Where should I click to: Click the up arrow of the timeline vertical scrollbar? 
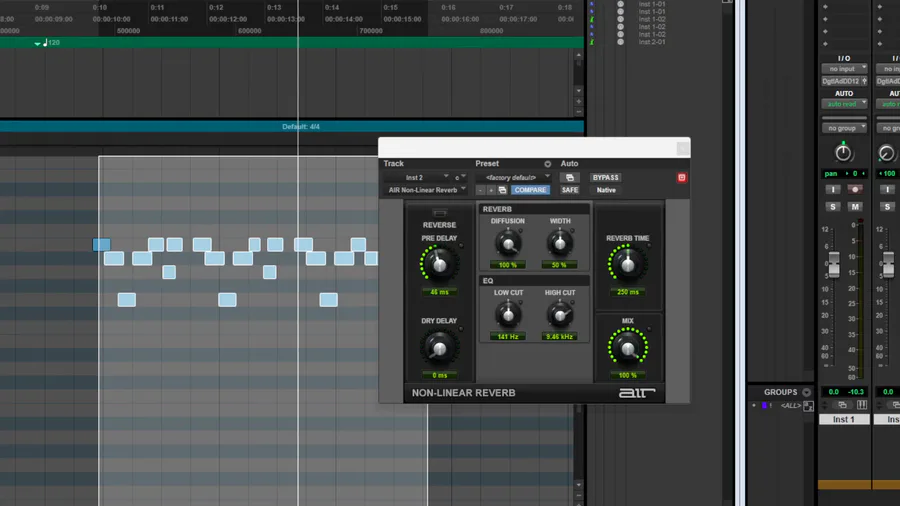click(x=579, y=55)
